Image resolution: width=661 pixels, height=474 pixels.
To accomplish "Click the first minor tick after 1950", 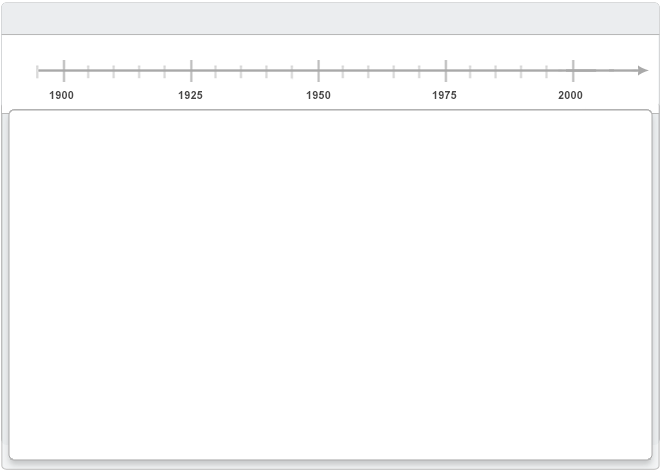I will click(343, 71).
